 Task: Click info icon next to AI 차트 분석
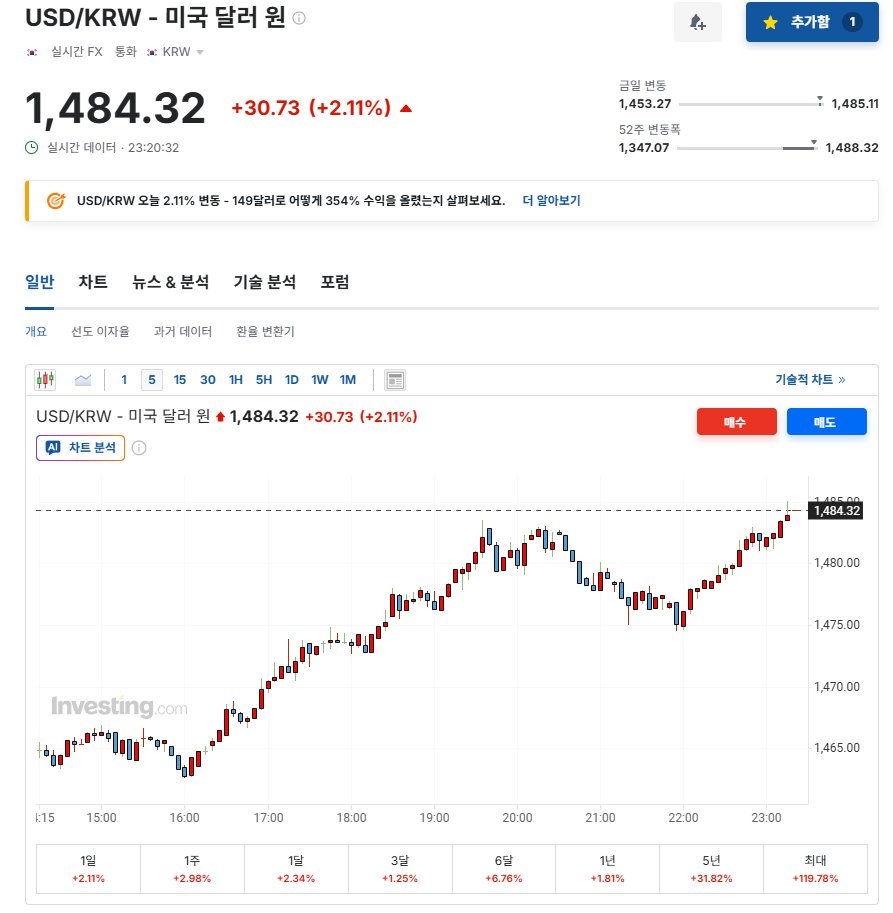139,448
